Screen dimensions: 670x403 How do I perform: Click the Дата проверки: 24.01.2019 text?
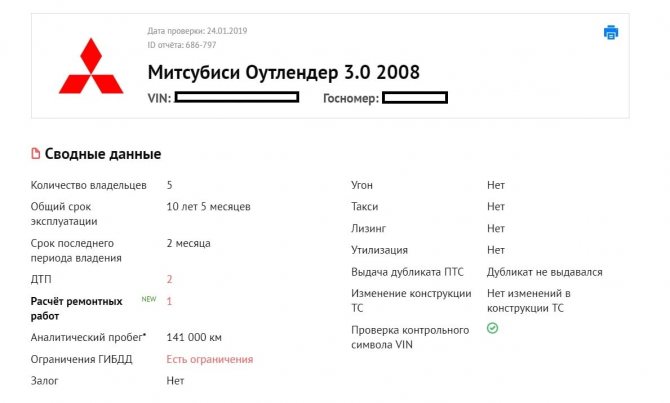click(197, 31)
